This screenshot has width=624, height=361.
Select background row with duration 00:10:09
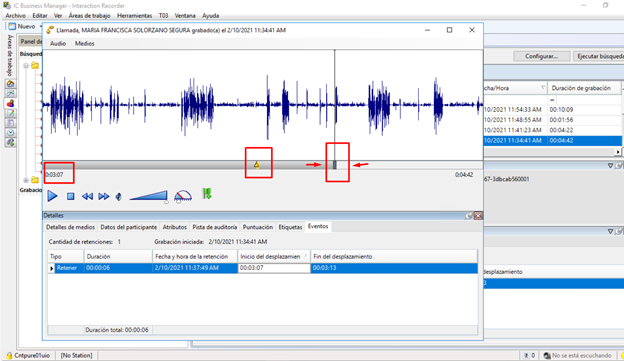pyautogui.click(x=553, y=109)
